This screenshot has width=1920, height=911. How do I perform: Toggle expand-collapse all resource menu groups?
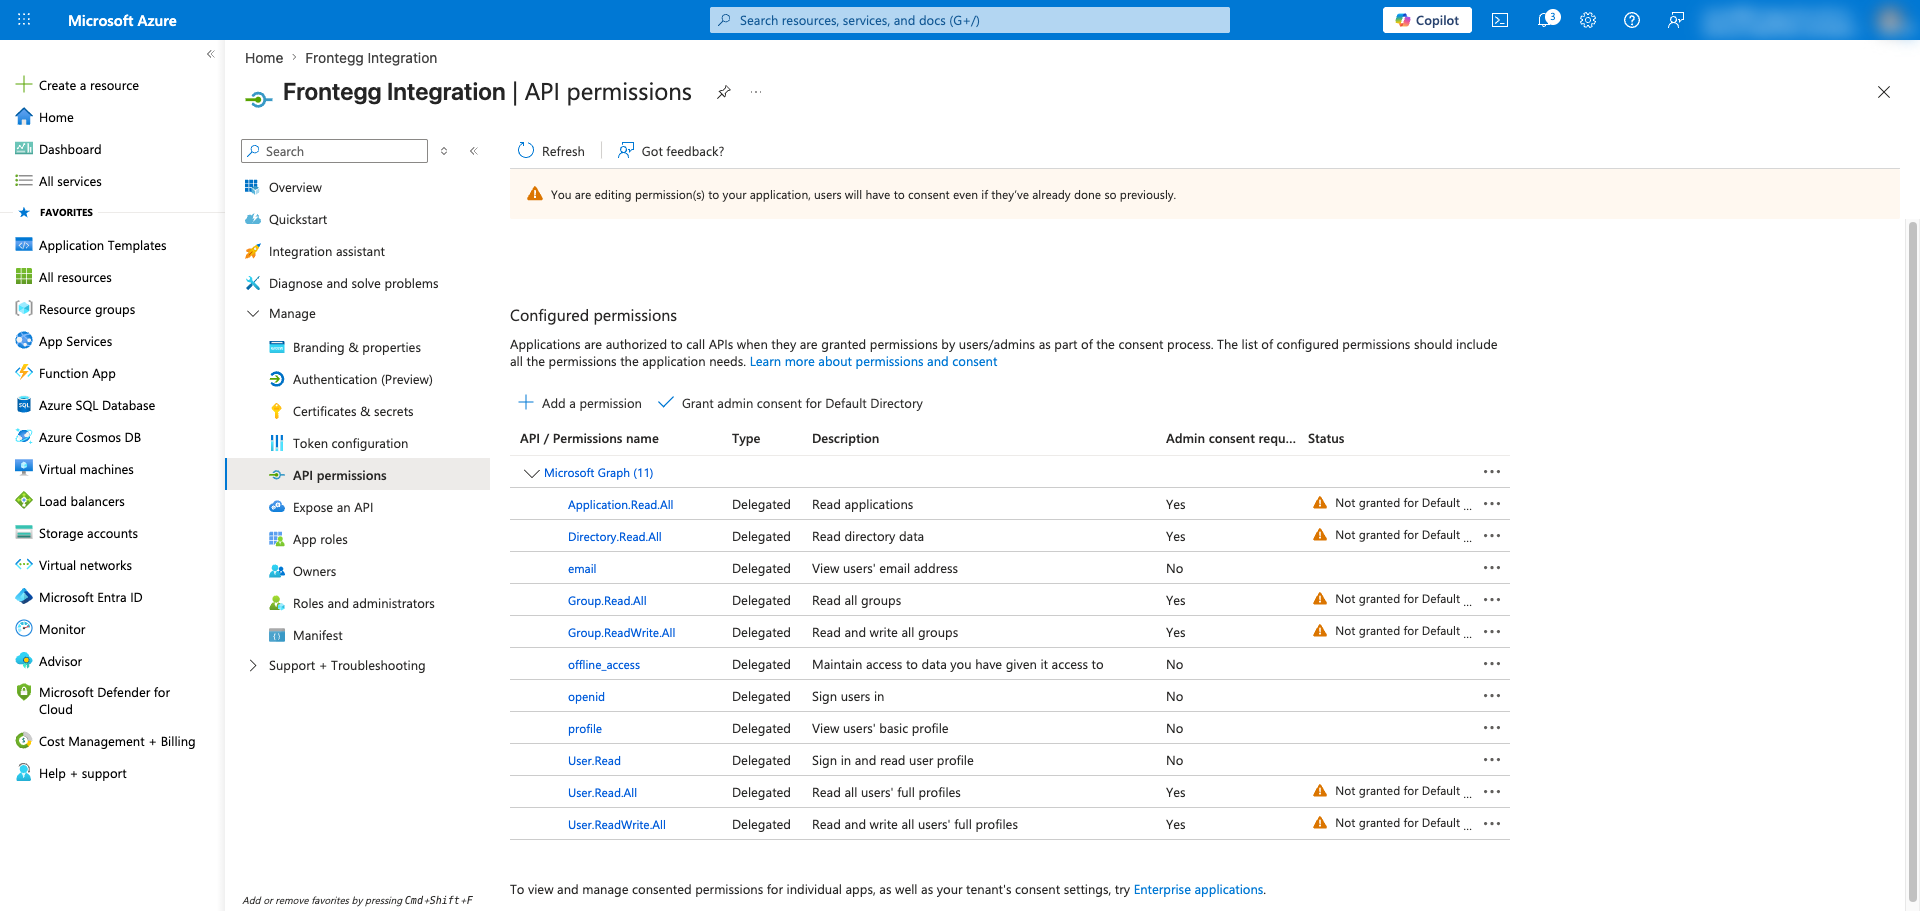[444, 151]
